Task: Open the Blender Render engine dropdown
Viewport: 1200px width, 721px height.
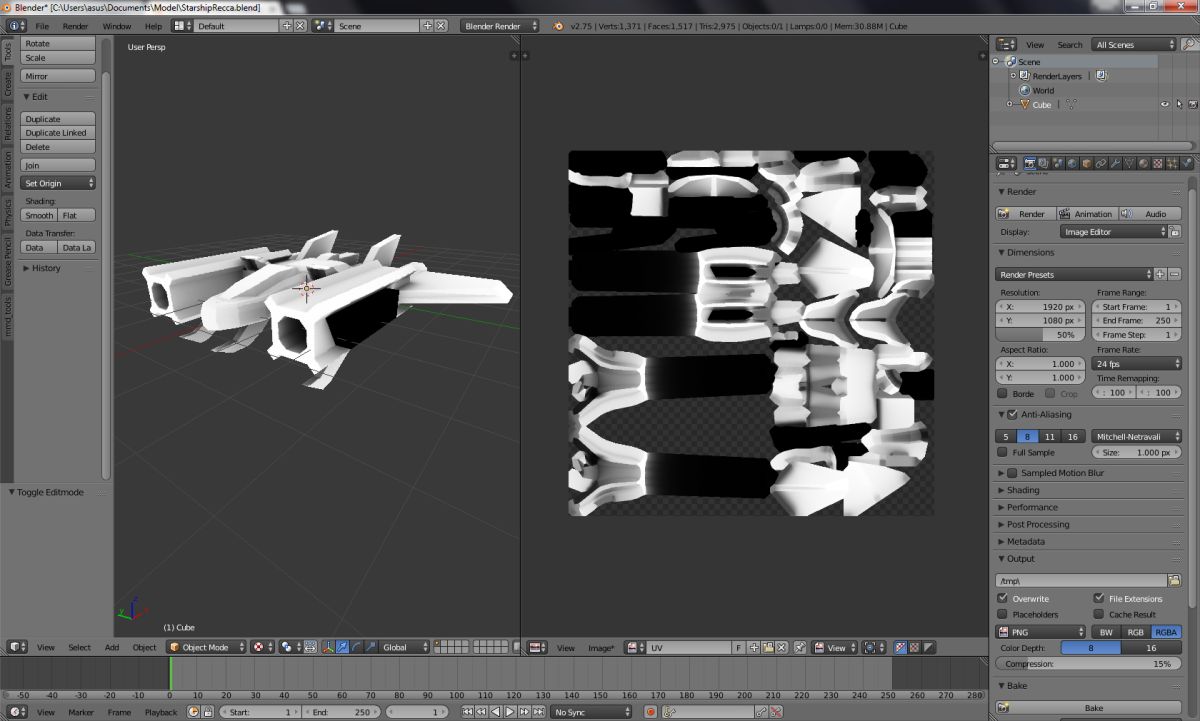Action: point(500,26)
